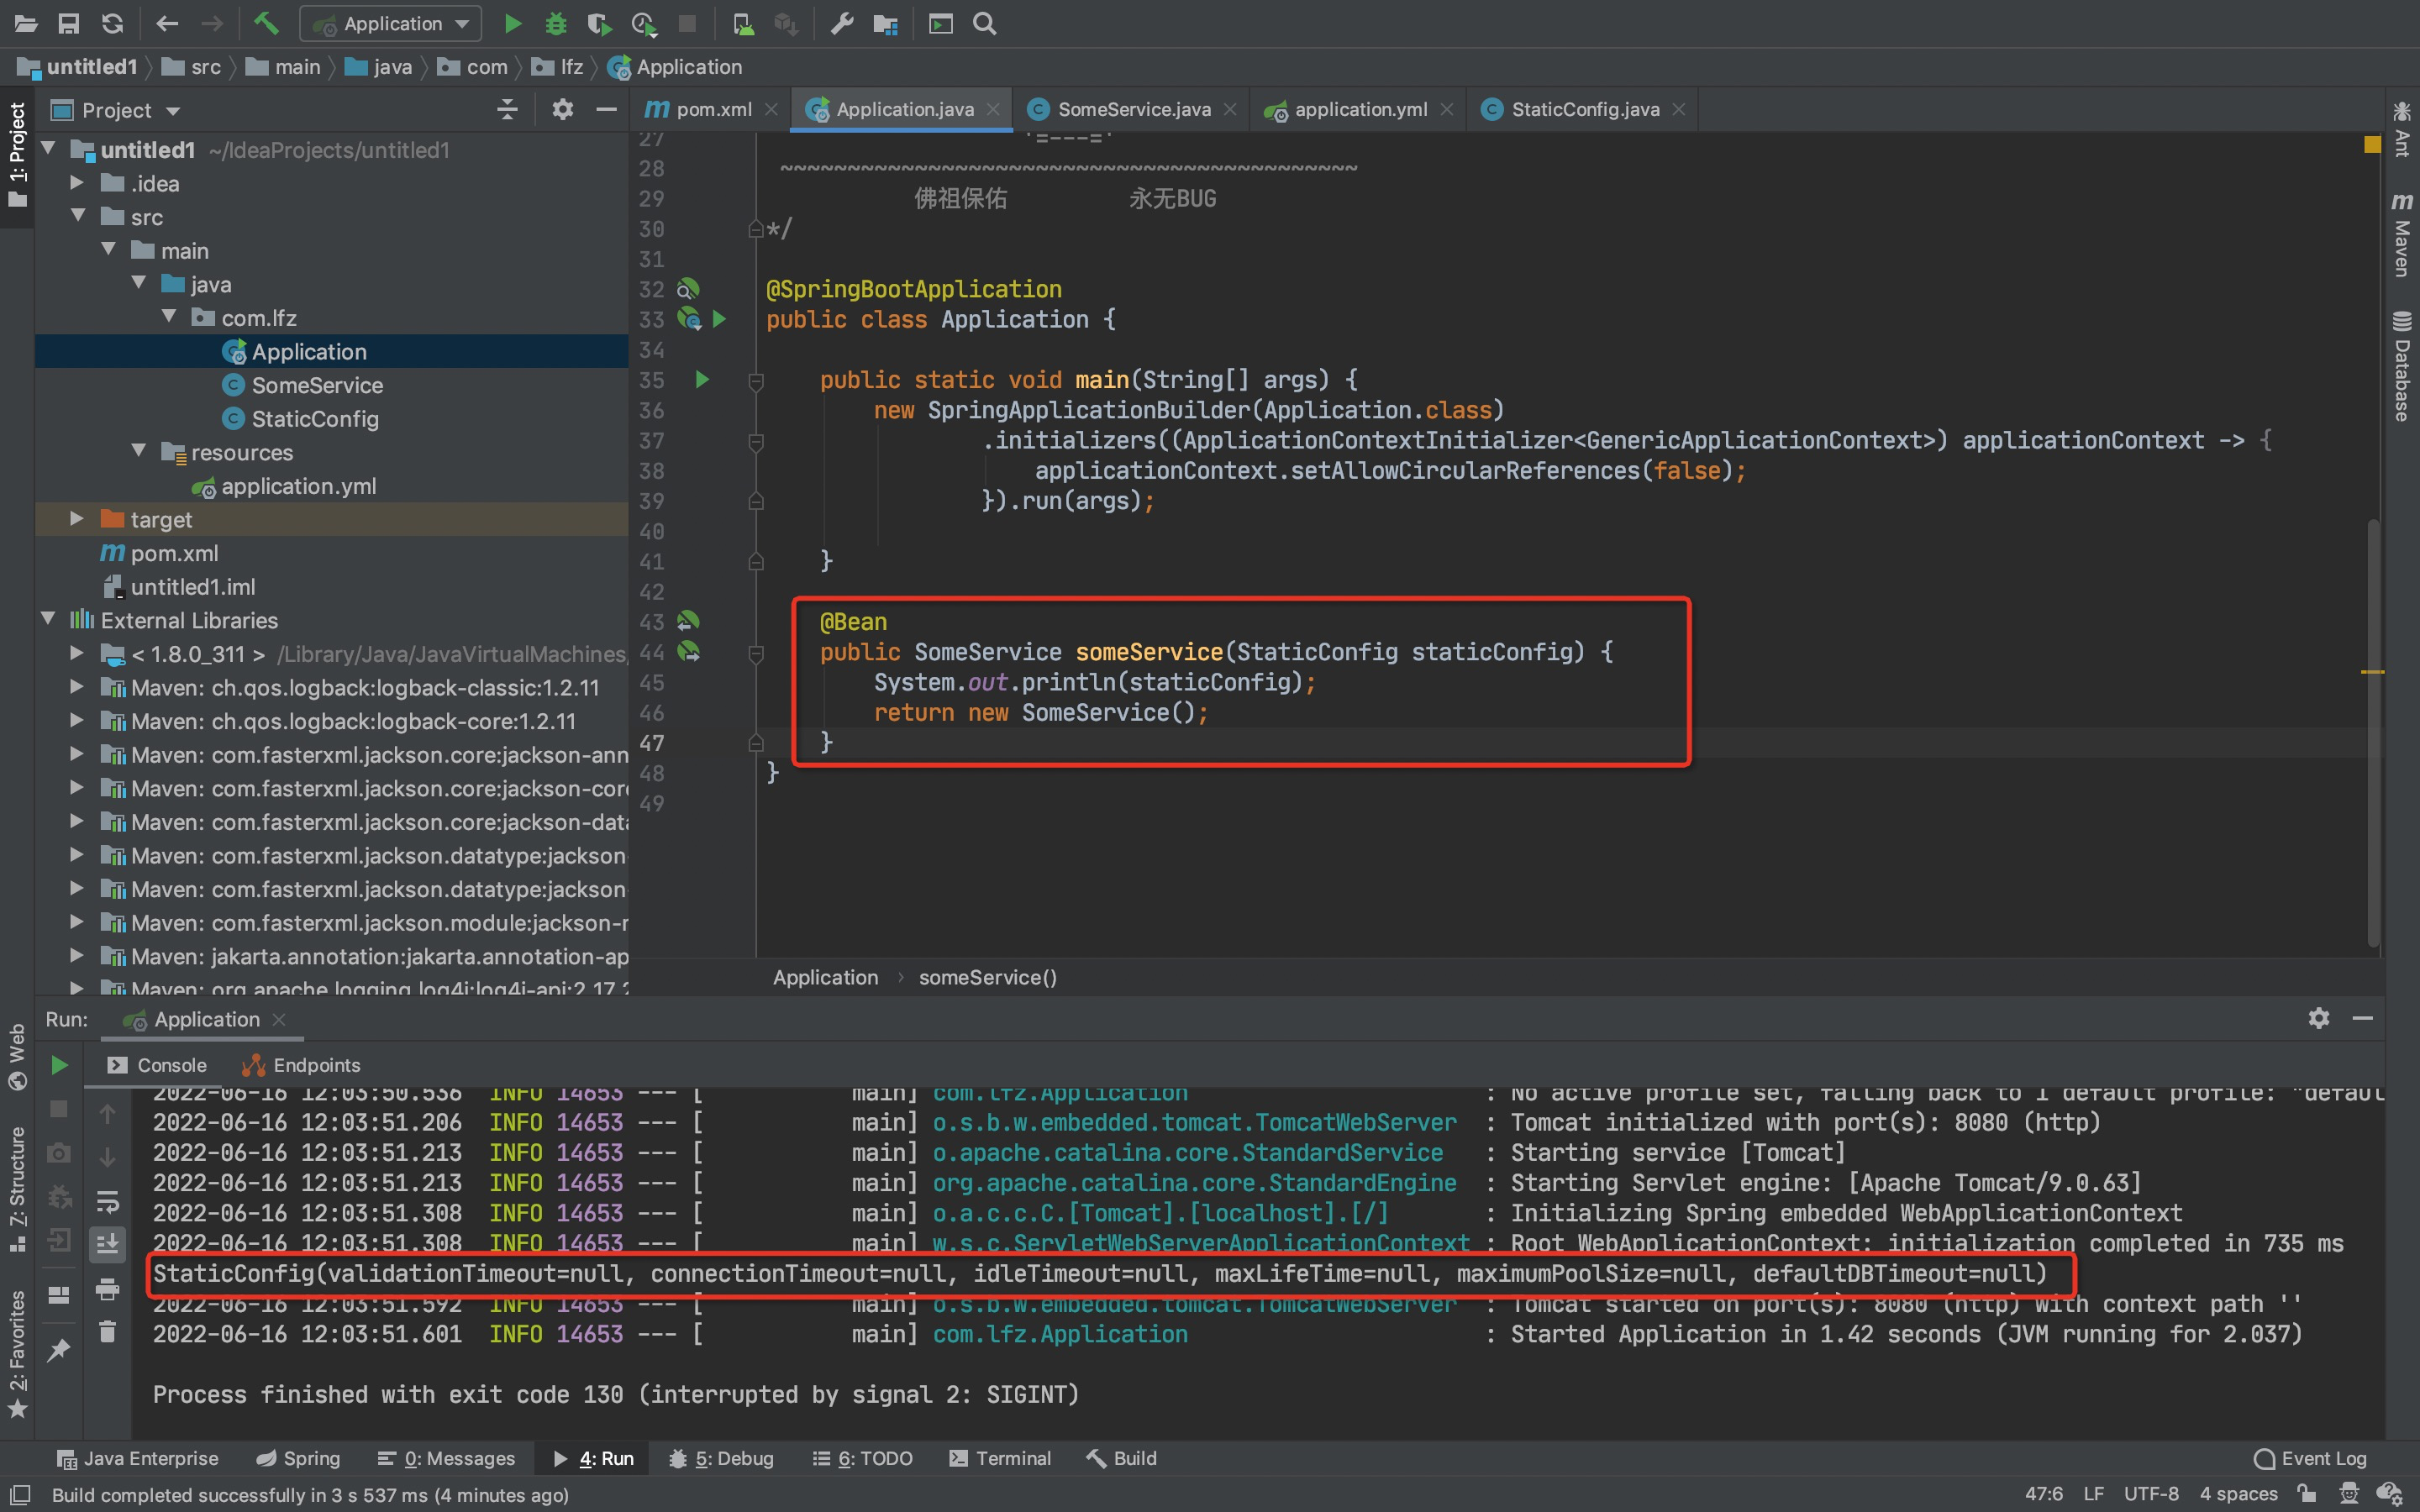The image size is (2420, 1512).
Task: Click the Application breadcrumb below the editor
Action: pyautogui.click(x=824, y=977)
